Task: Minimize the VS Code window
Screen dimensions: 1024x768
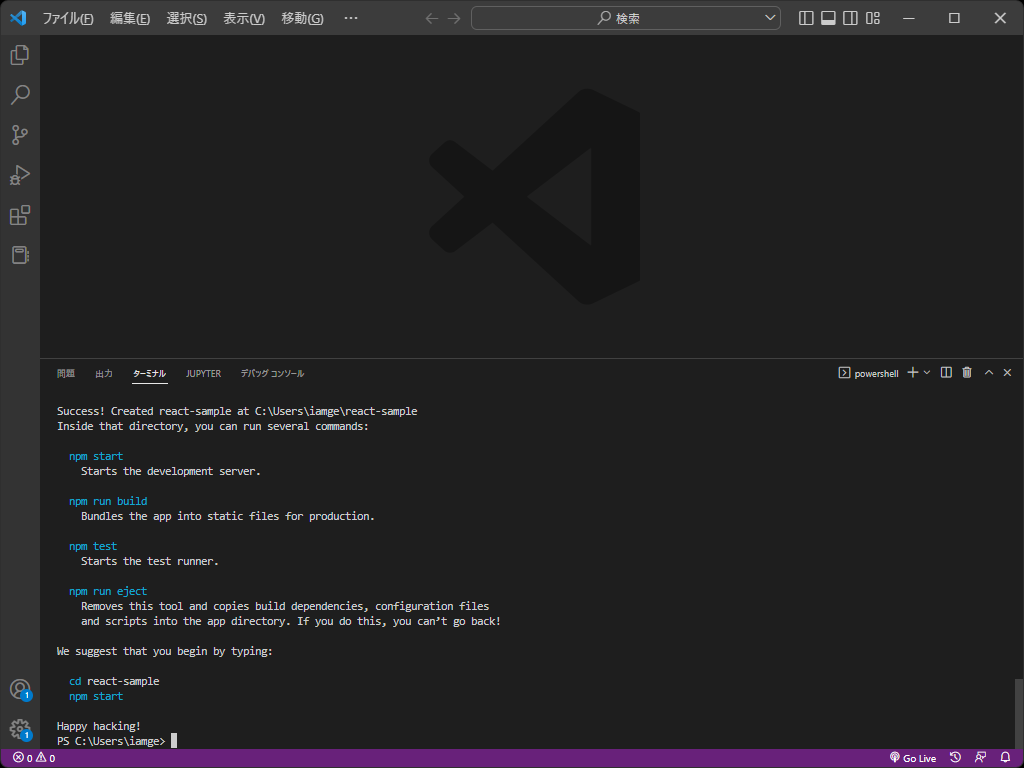Action: 908,18
